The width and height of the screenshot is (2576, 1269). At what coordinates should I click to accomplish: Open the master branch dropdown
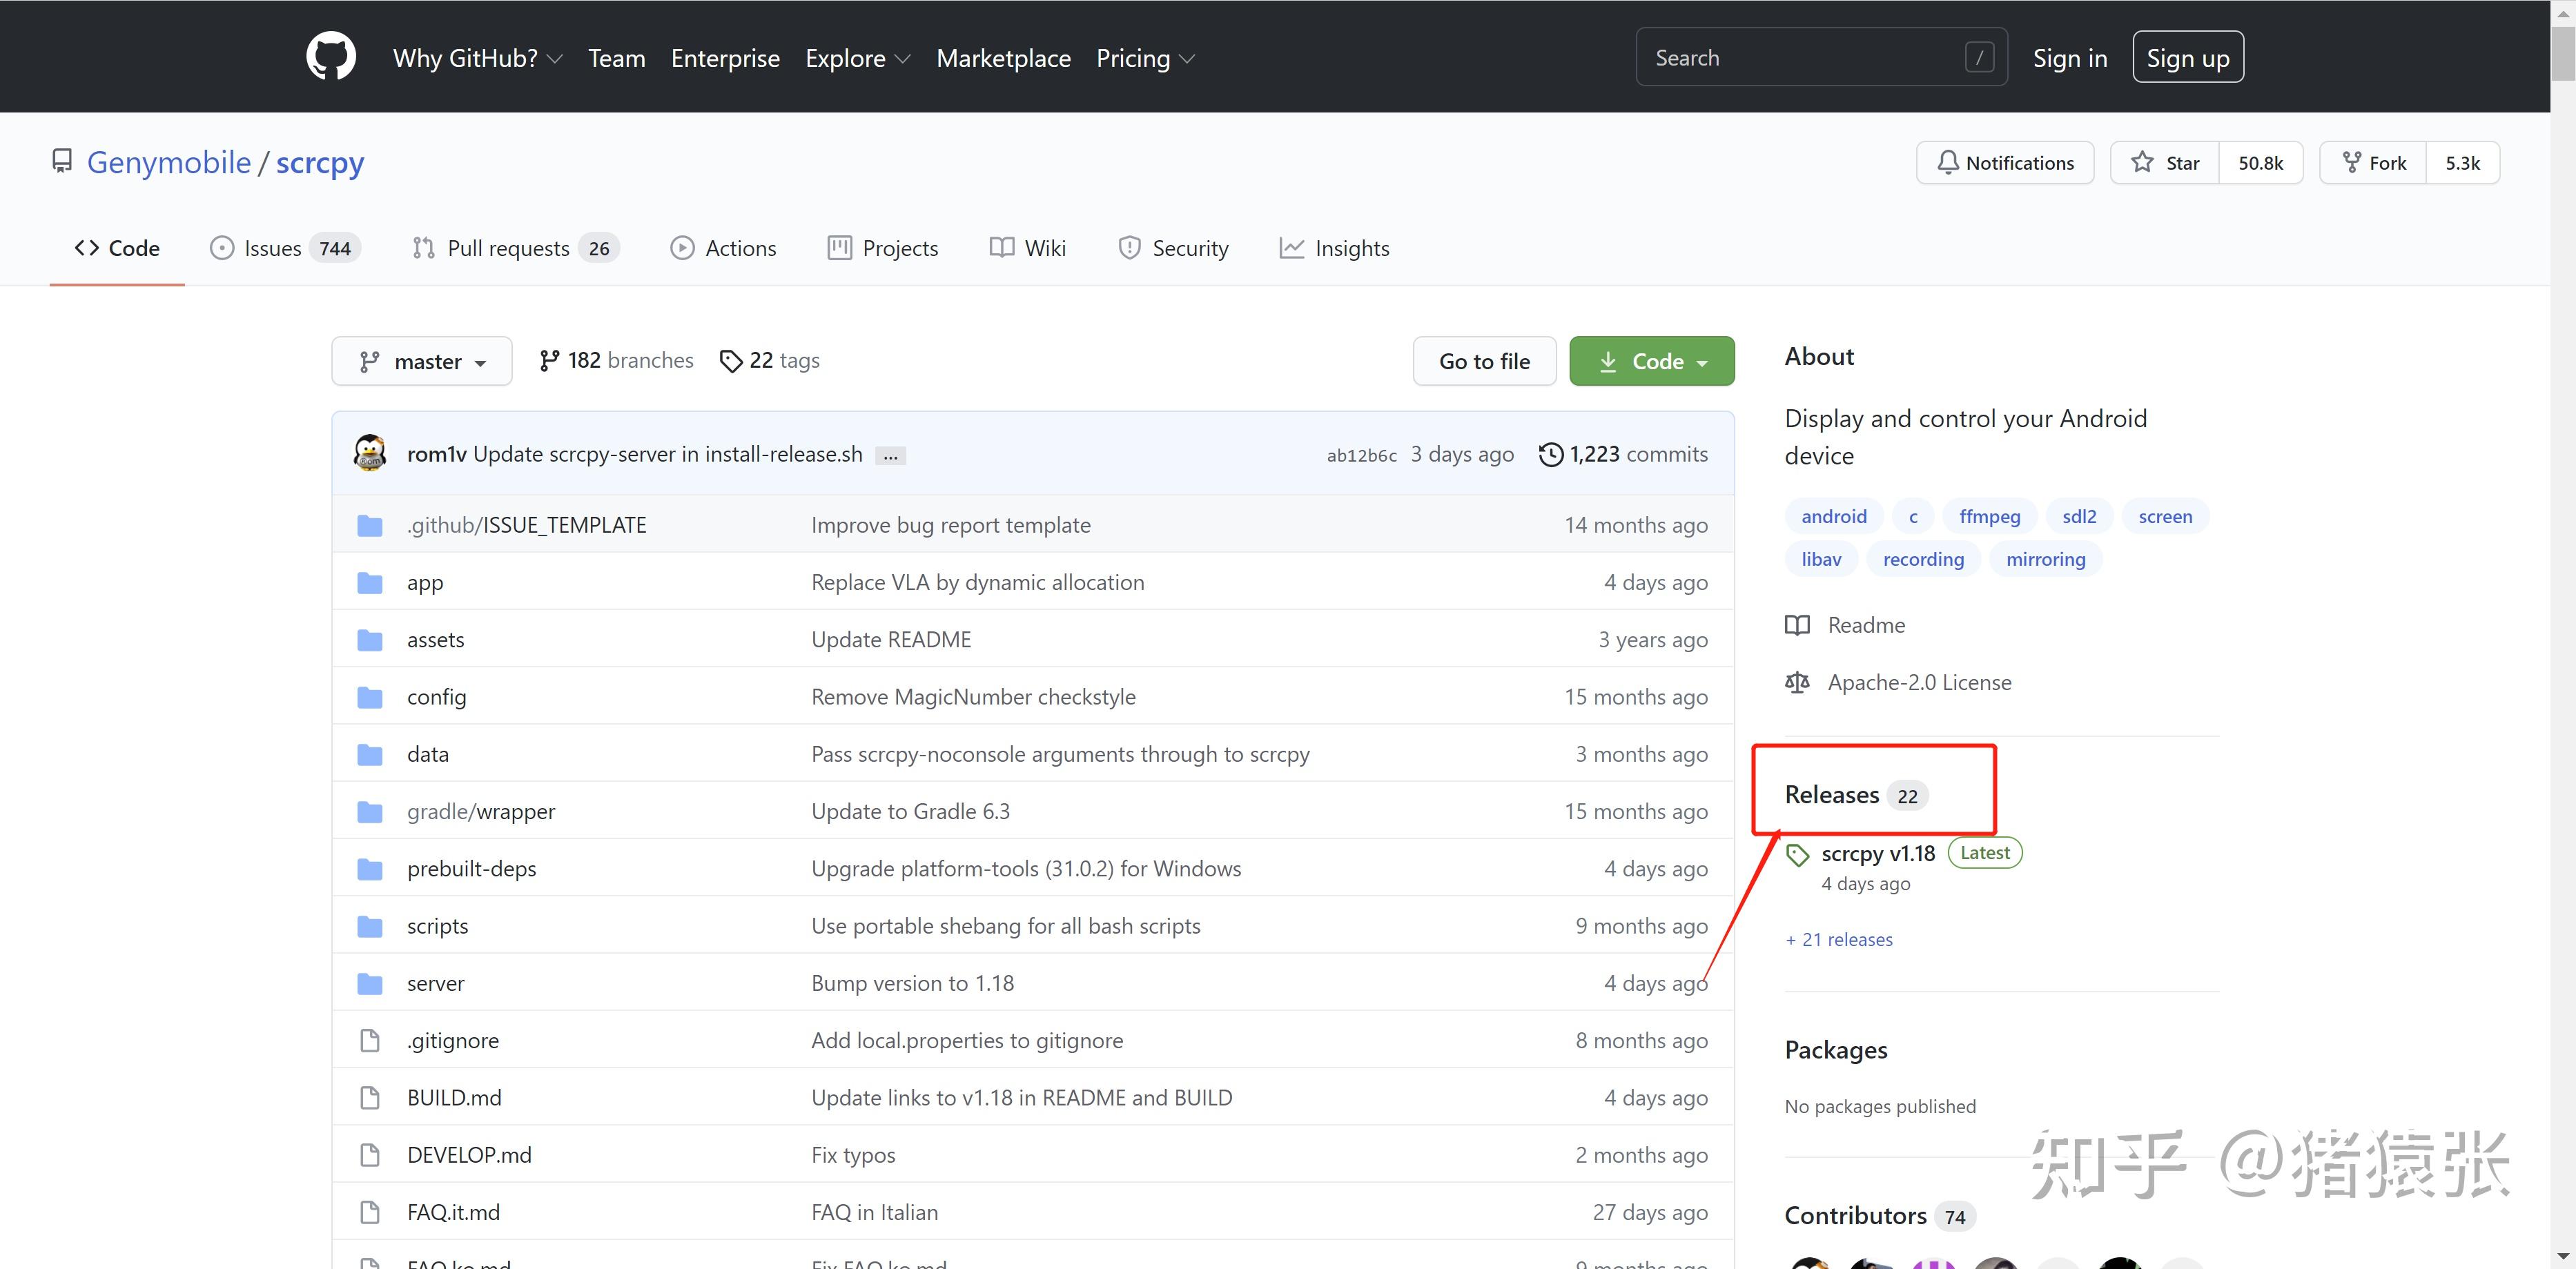(x=422, y=361)
